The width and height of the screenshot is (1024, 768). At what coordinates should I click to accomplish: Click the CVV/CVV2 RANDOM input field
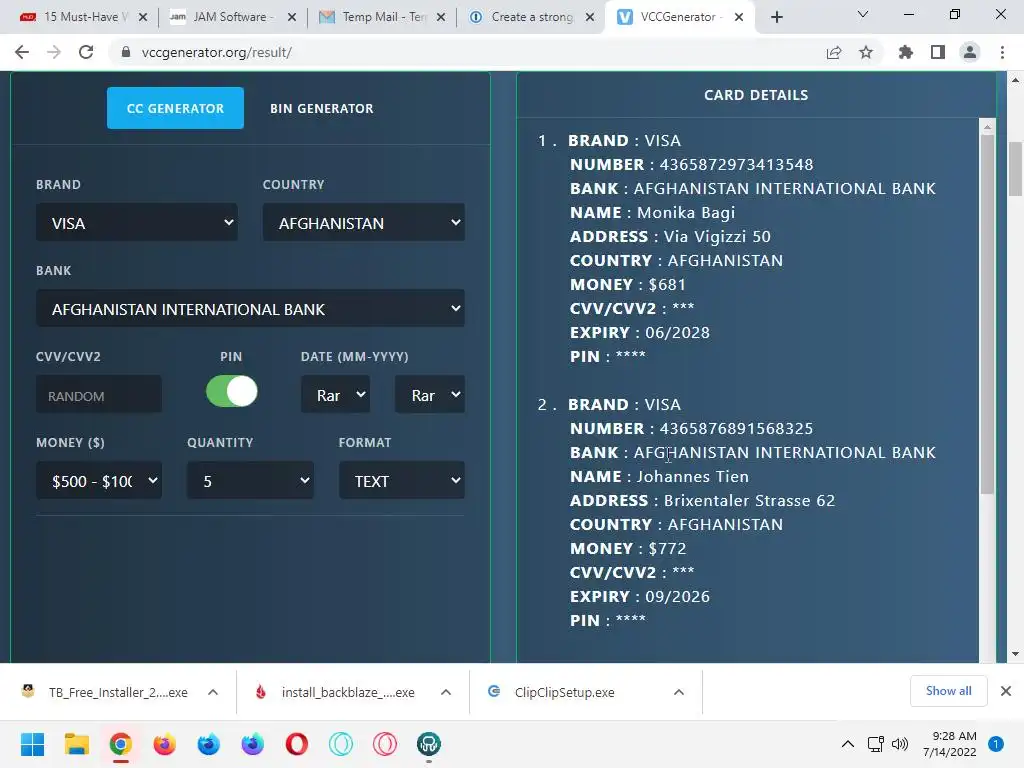point(99,394)
